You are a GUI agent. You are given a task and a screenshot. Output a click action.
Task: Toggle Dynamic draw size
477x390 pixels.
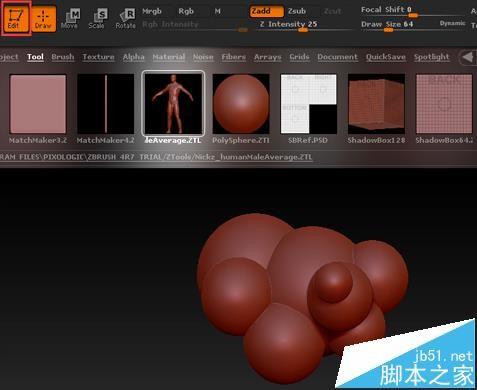[452, 23]
